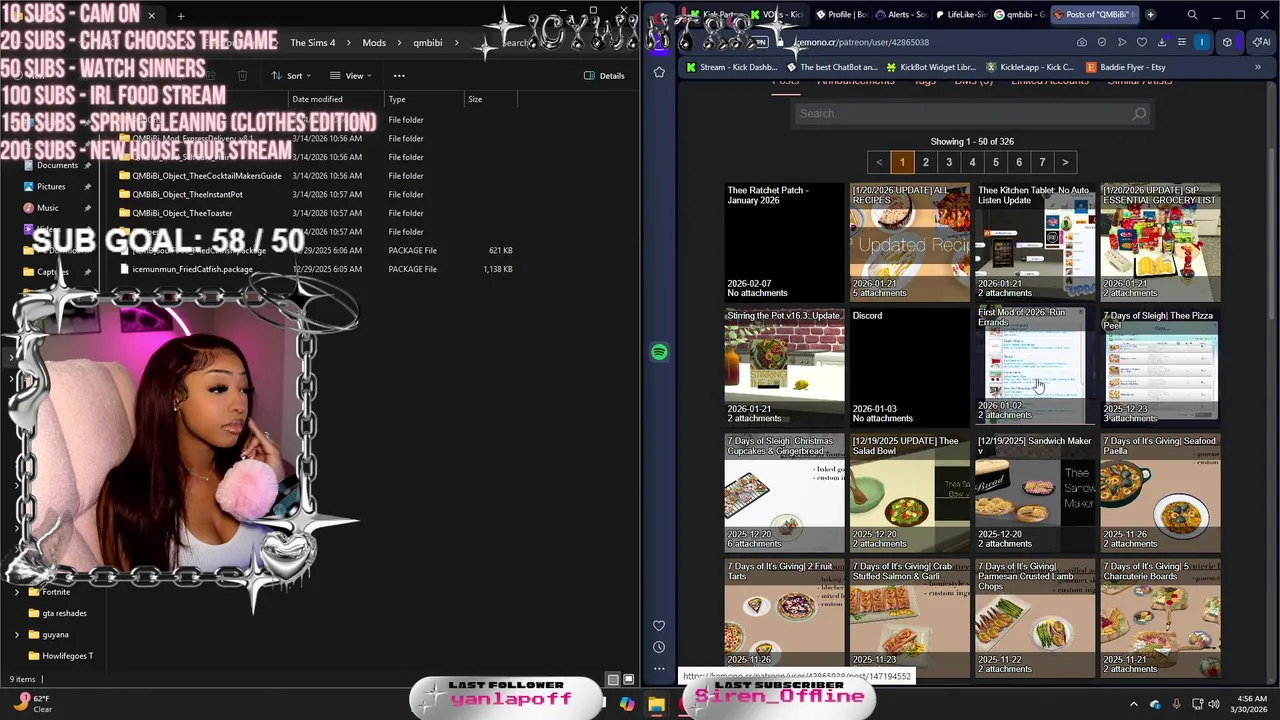Go to page 2 of posts
The height and width of the screenshot is (720, 1280).
926,162
